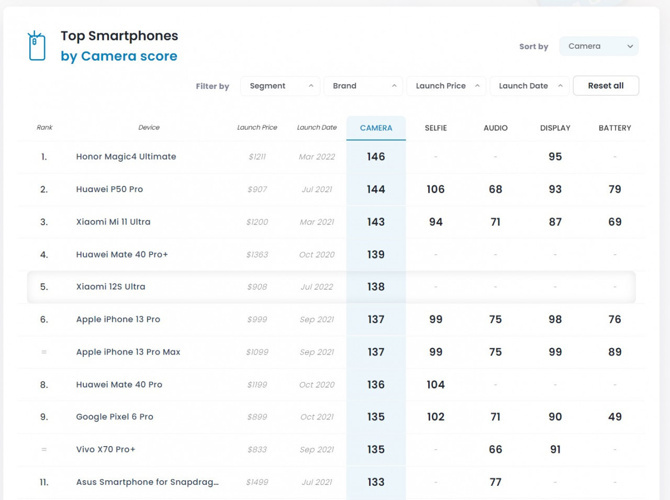Viewport: 670px width, 500px height.
Task: Open the Sort by Camera dropdown
Action: pos(598,46)
